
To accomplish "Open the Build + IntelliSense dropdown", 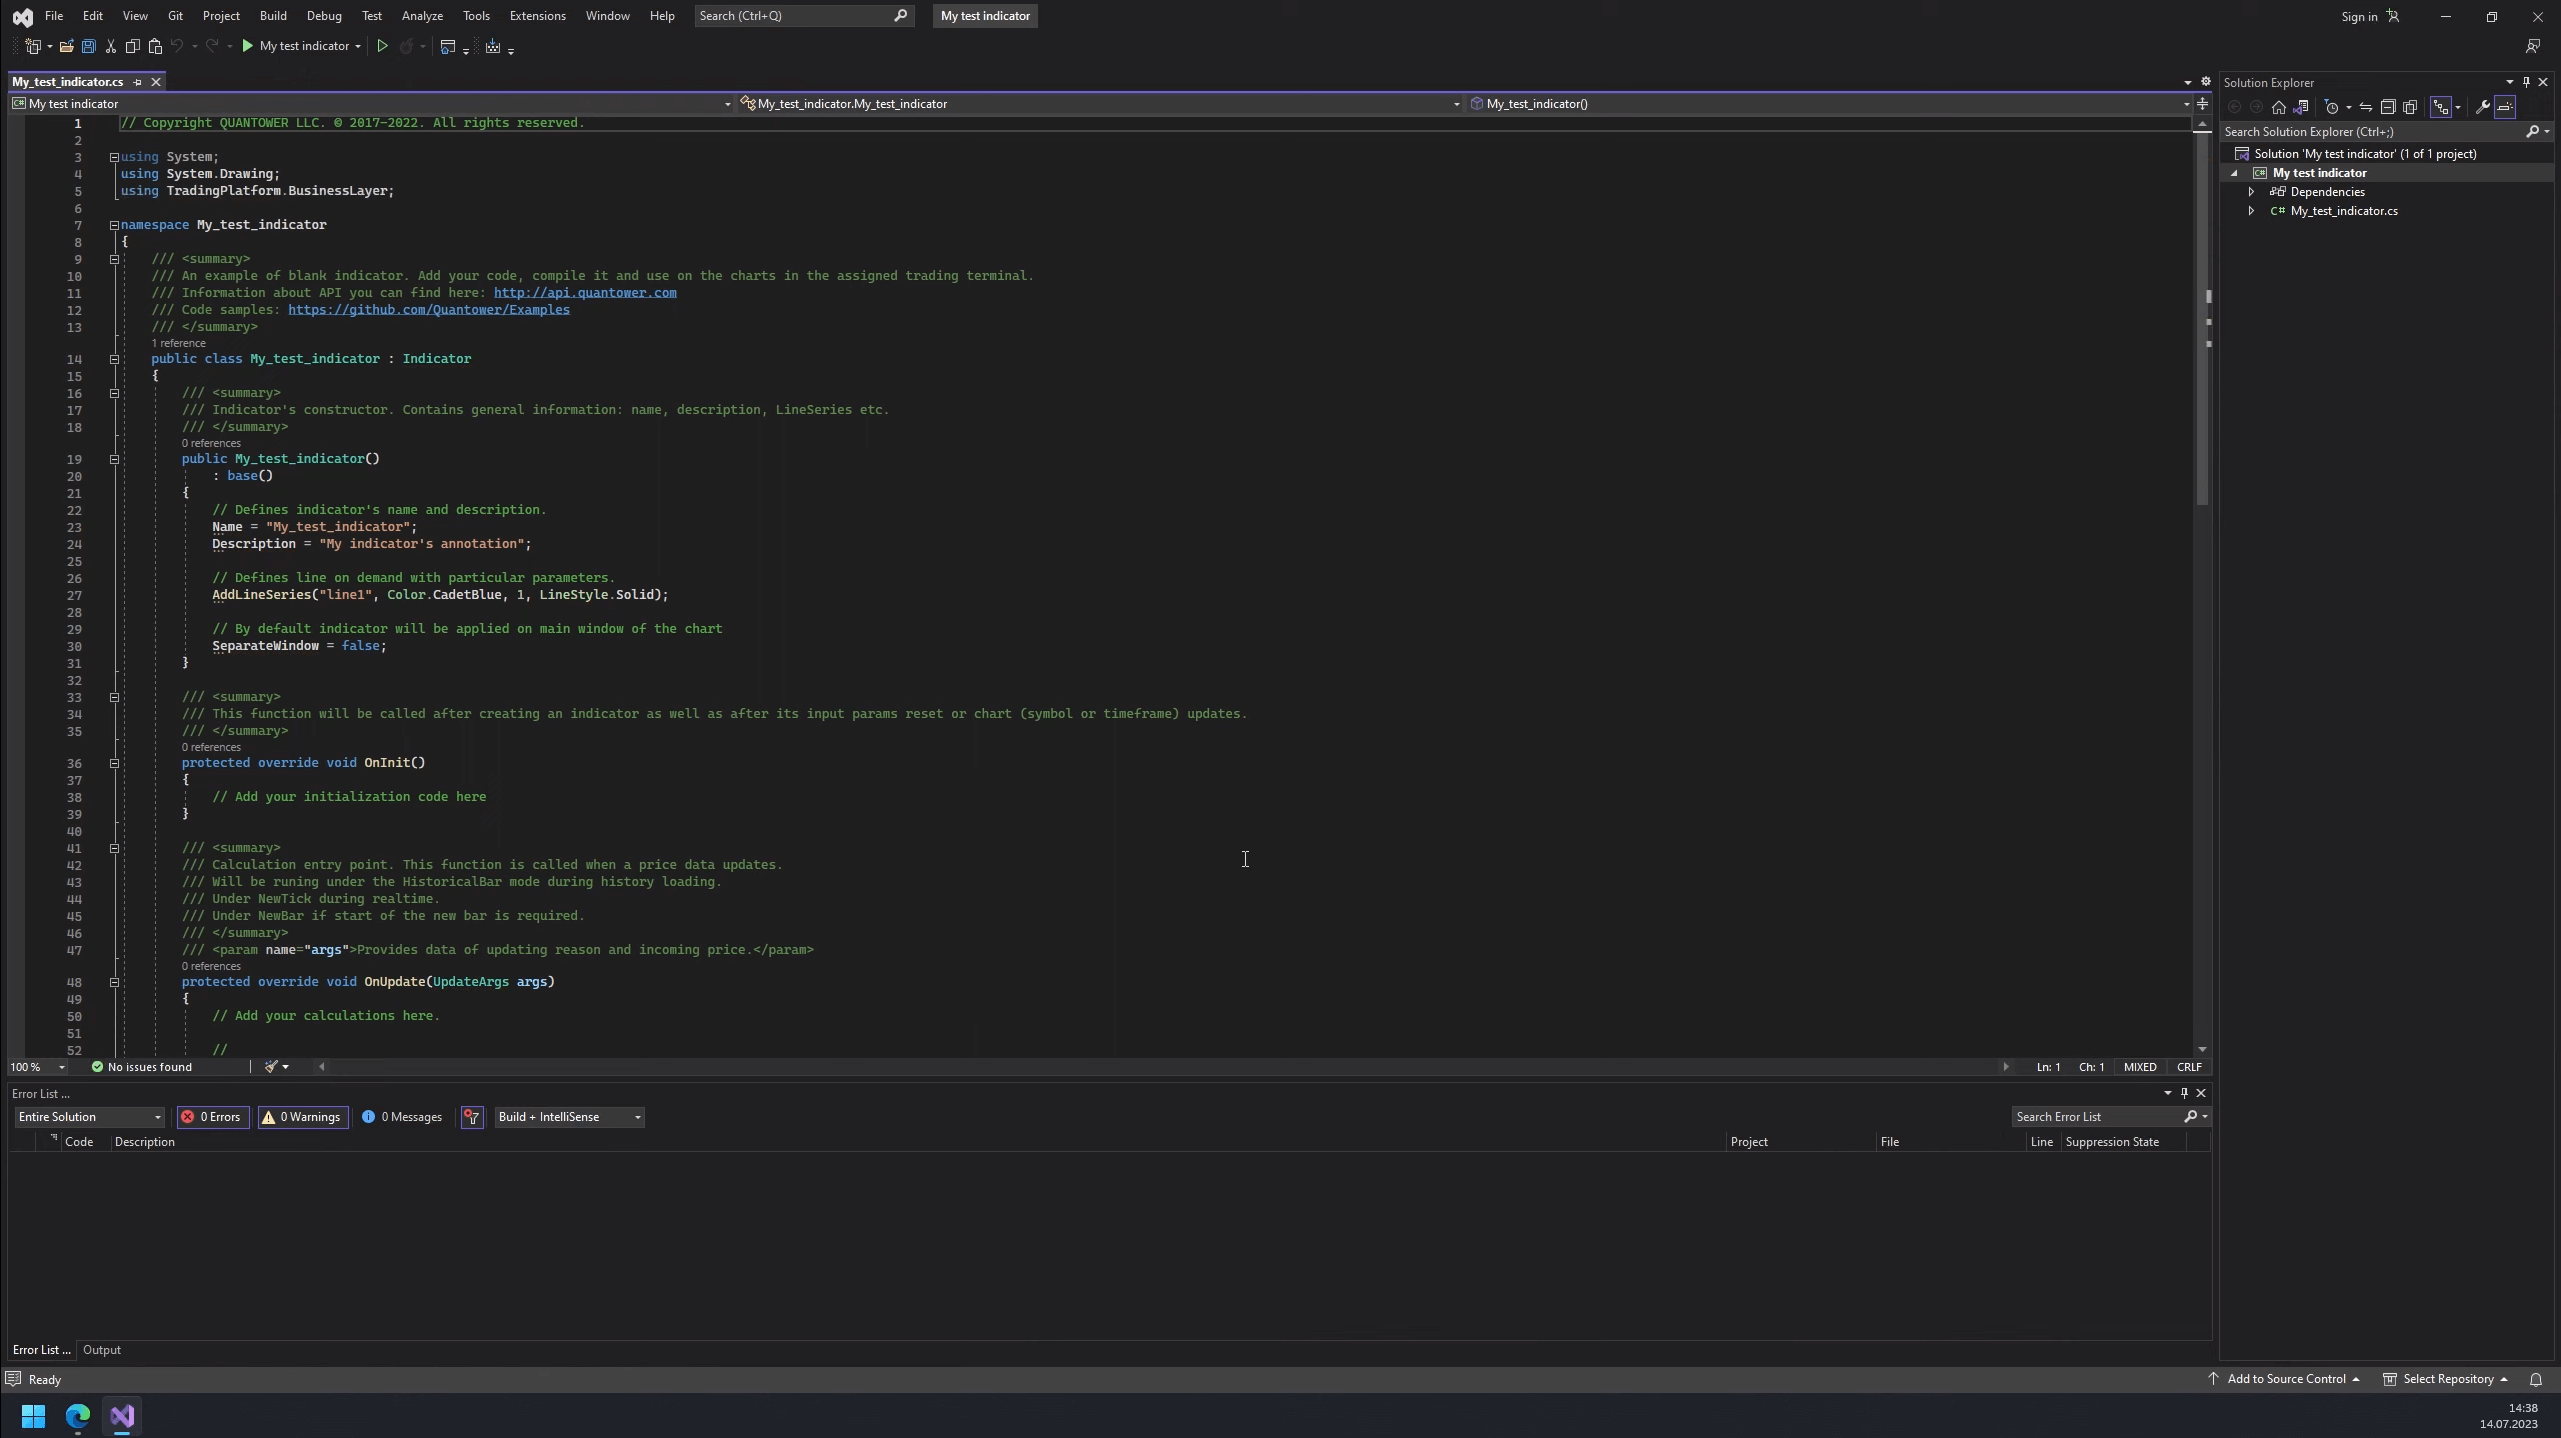I will click(x=569, y=1117).
